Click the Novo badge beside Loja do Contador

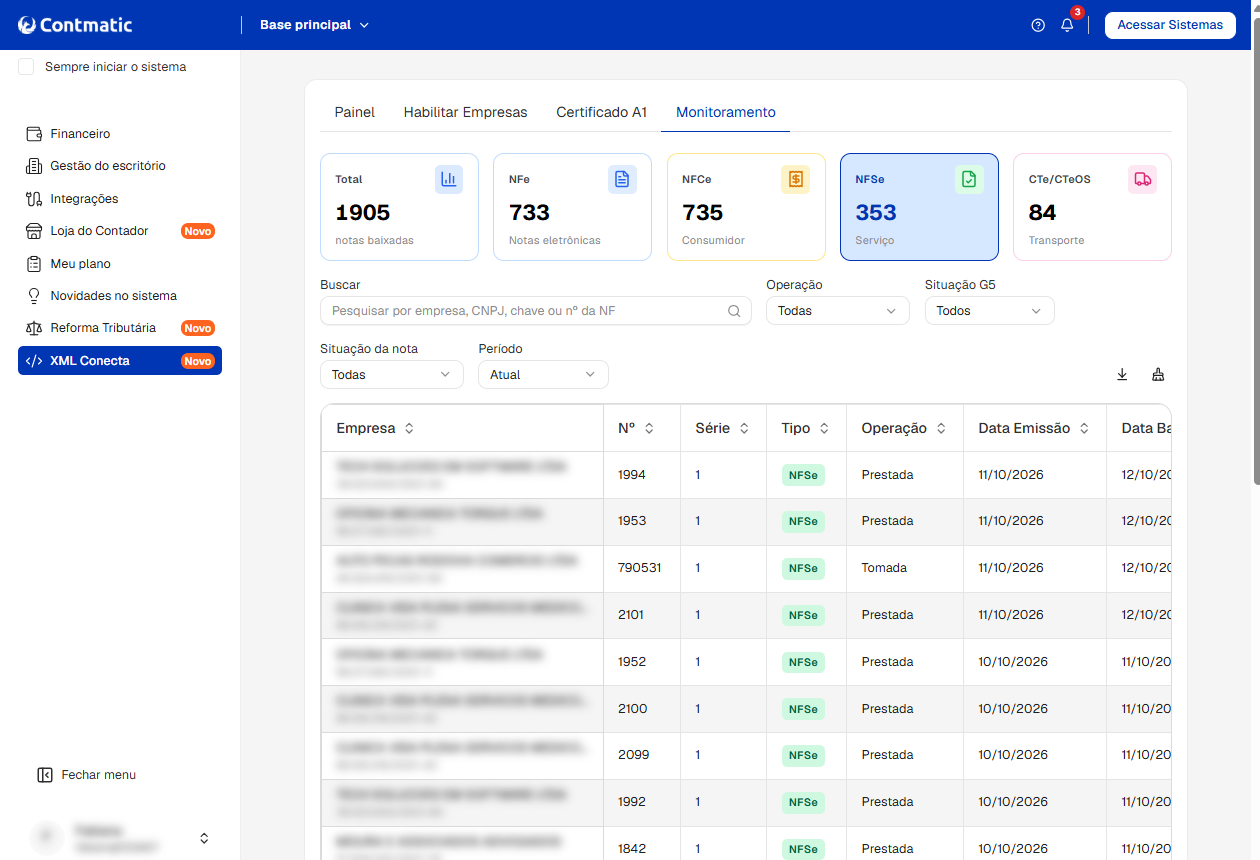tap(198, 231)
